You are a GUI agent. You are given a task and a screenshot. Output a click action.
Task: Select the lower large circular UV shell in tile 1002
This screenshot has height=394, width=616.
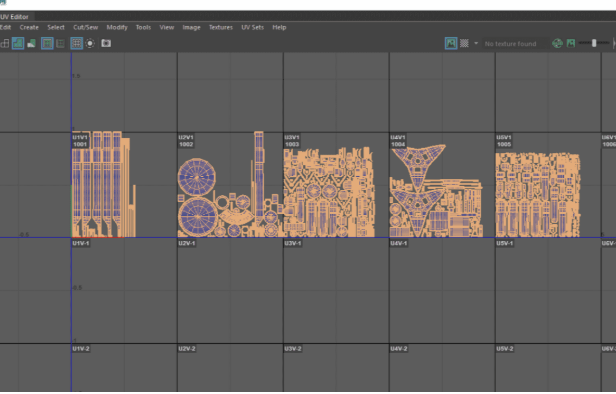(198, 217)
